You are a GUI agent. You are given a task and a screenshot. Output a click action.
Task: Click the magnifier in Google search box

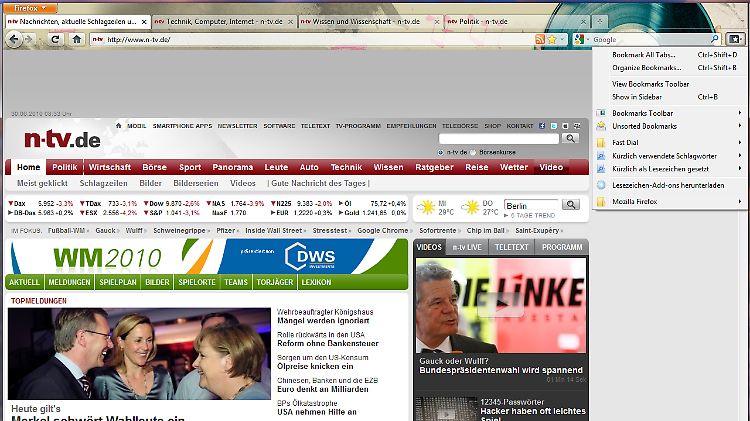point(713,39)
